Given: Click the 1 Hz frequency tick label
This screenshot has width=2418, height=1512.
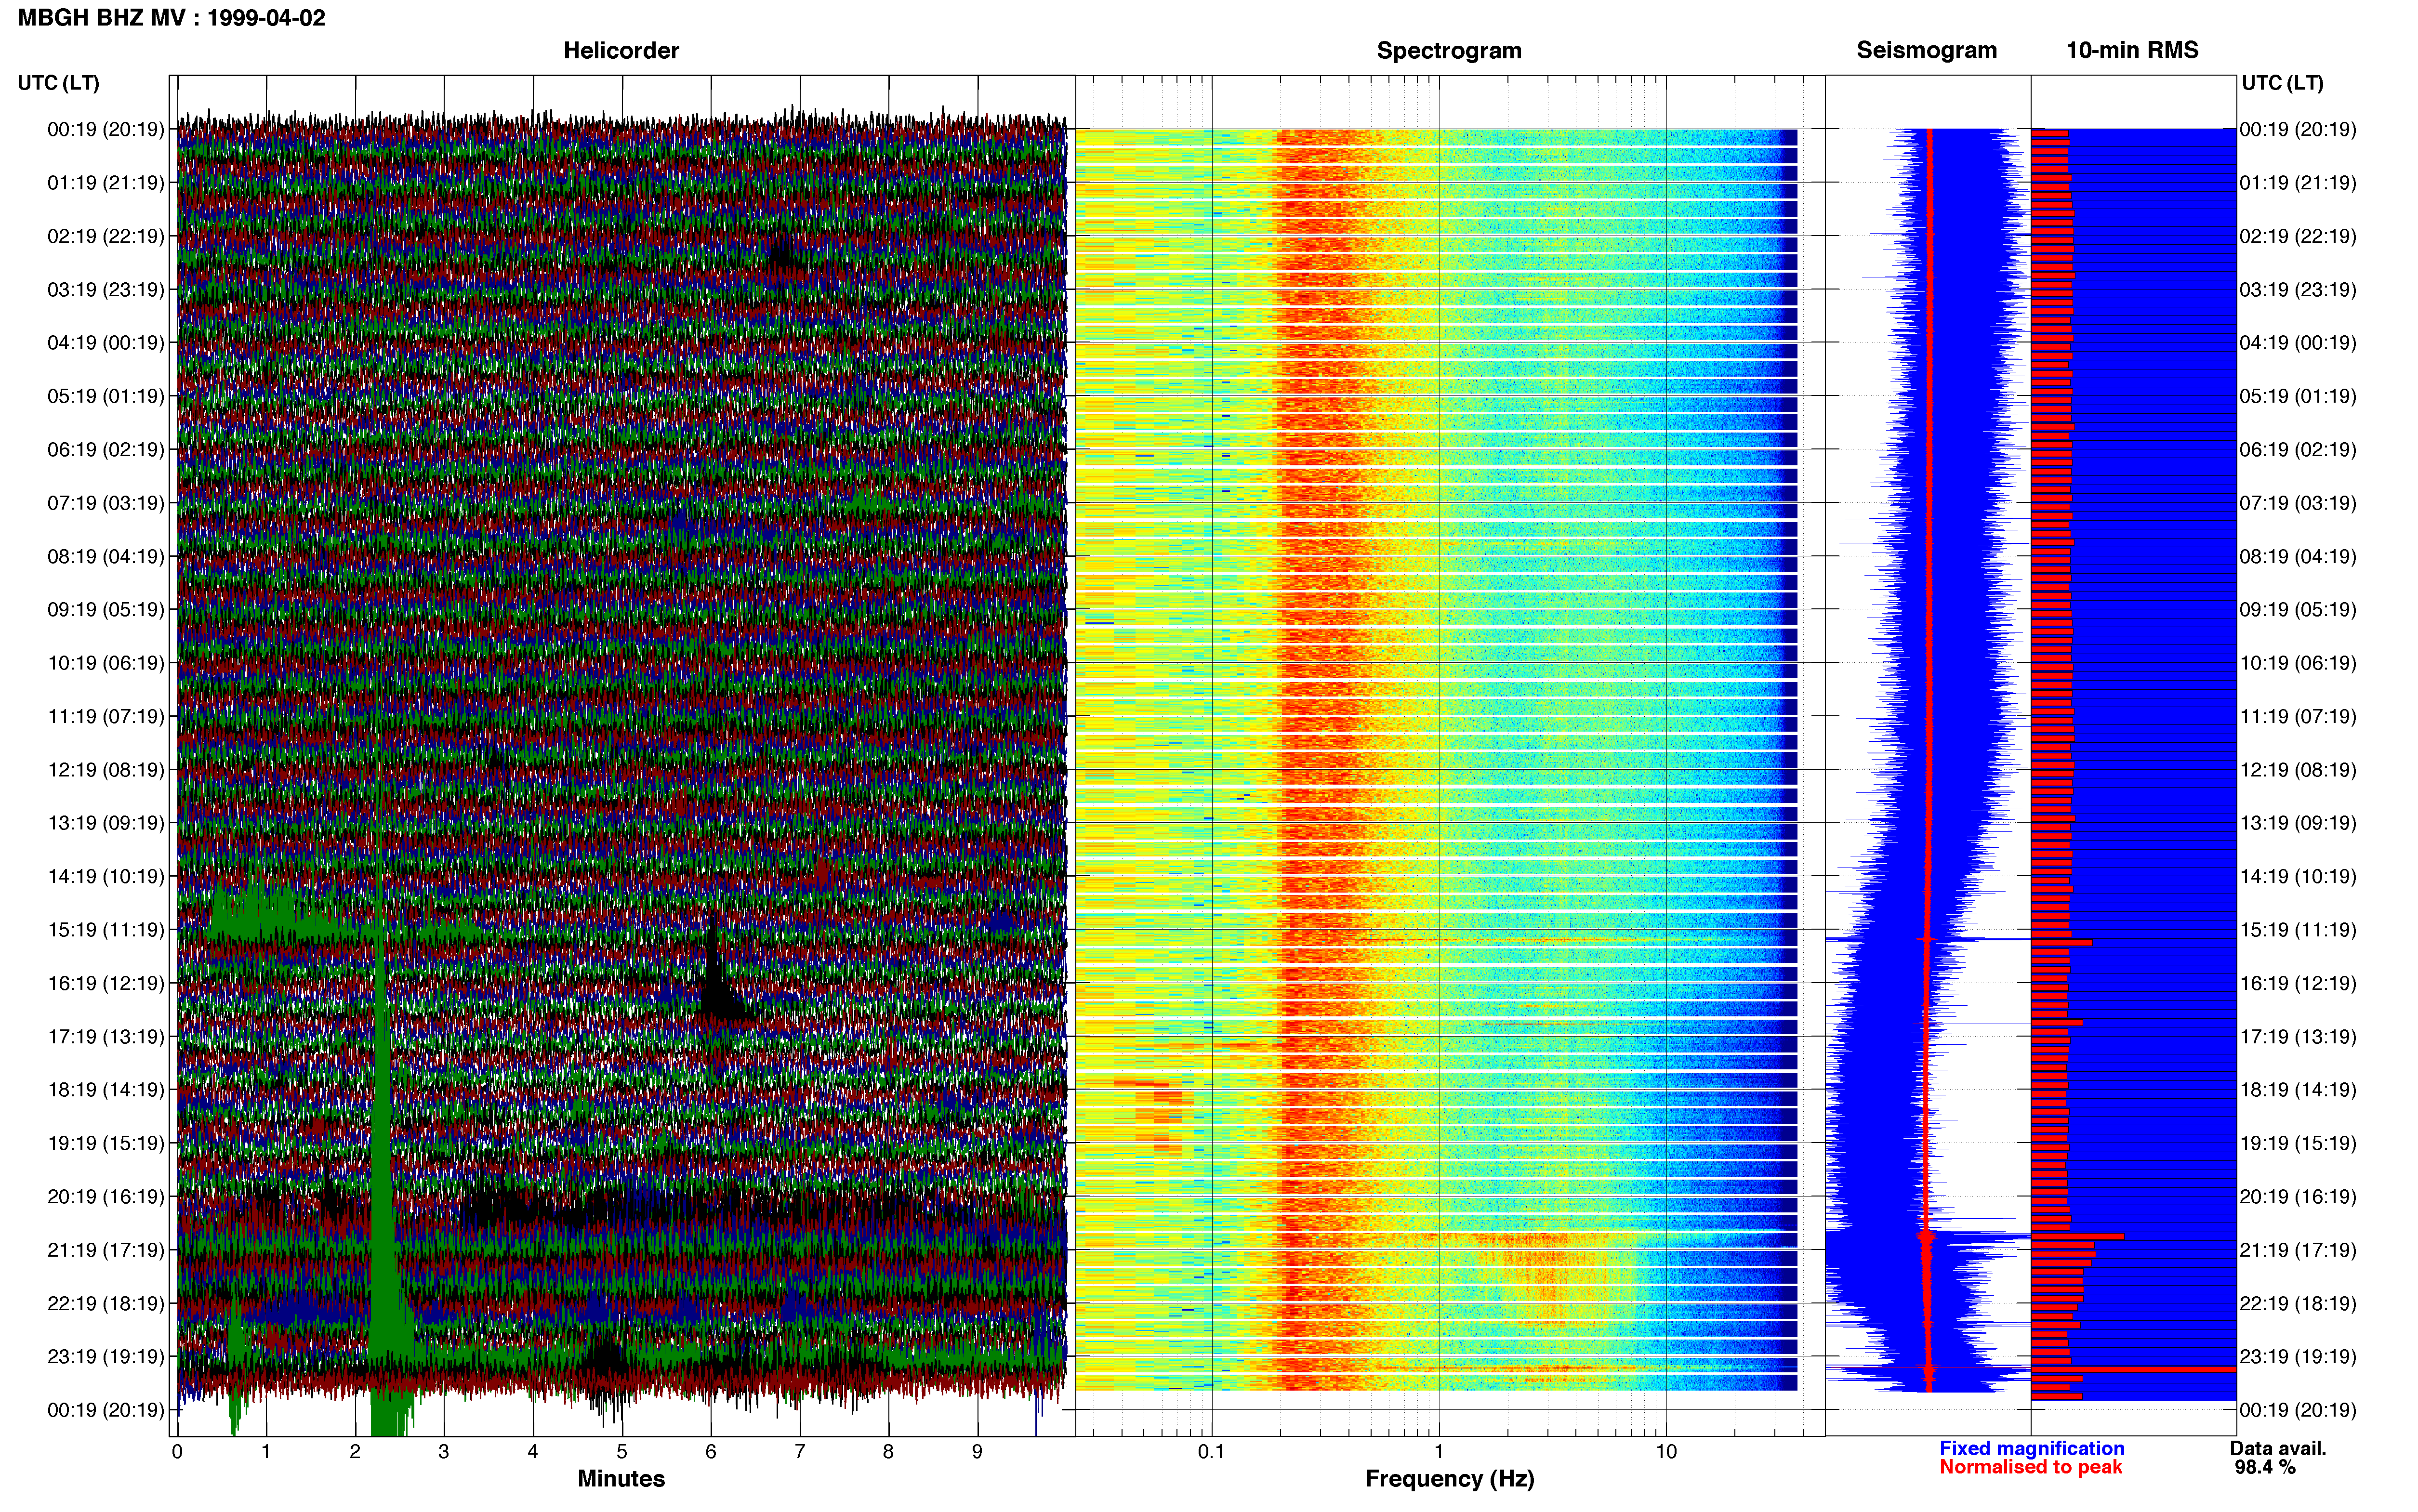Looking at the screenshot, I should 1439,1452.
